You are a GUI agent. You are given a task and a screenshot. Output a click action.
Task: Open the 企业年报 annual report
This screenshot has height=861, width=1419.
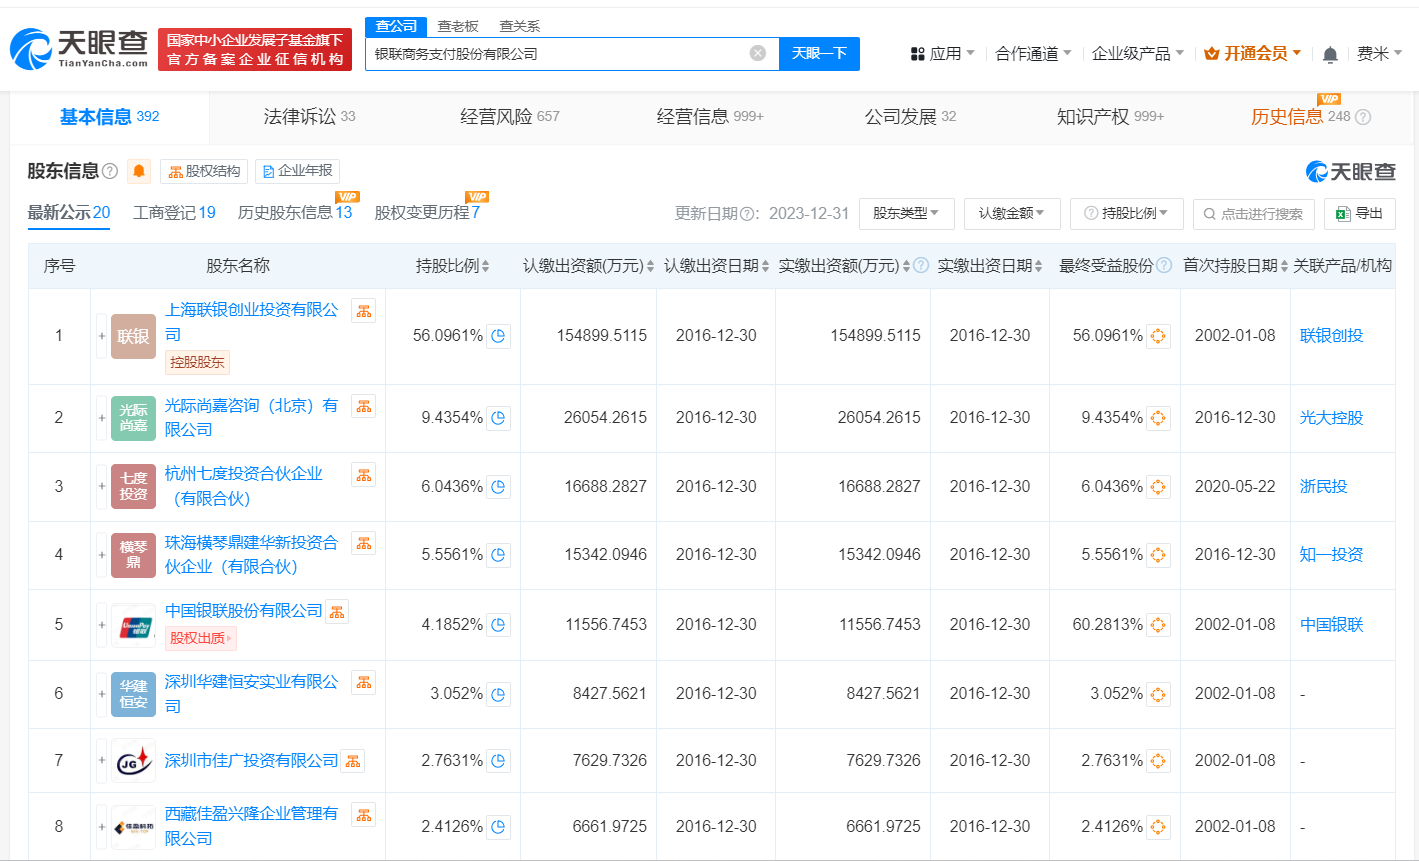point(299,170)
